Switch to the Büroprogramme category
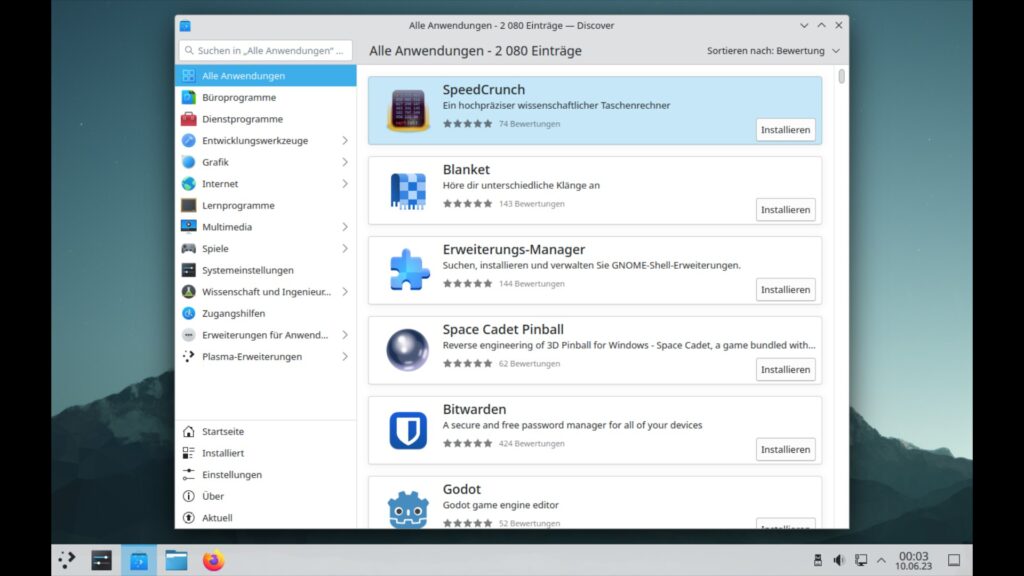Viewport: 1024px width, 576px height. pos(266,97)
